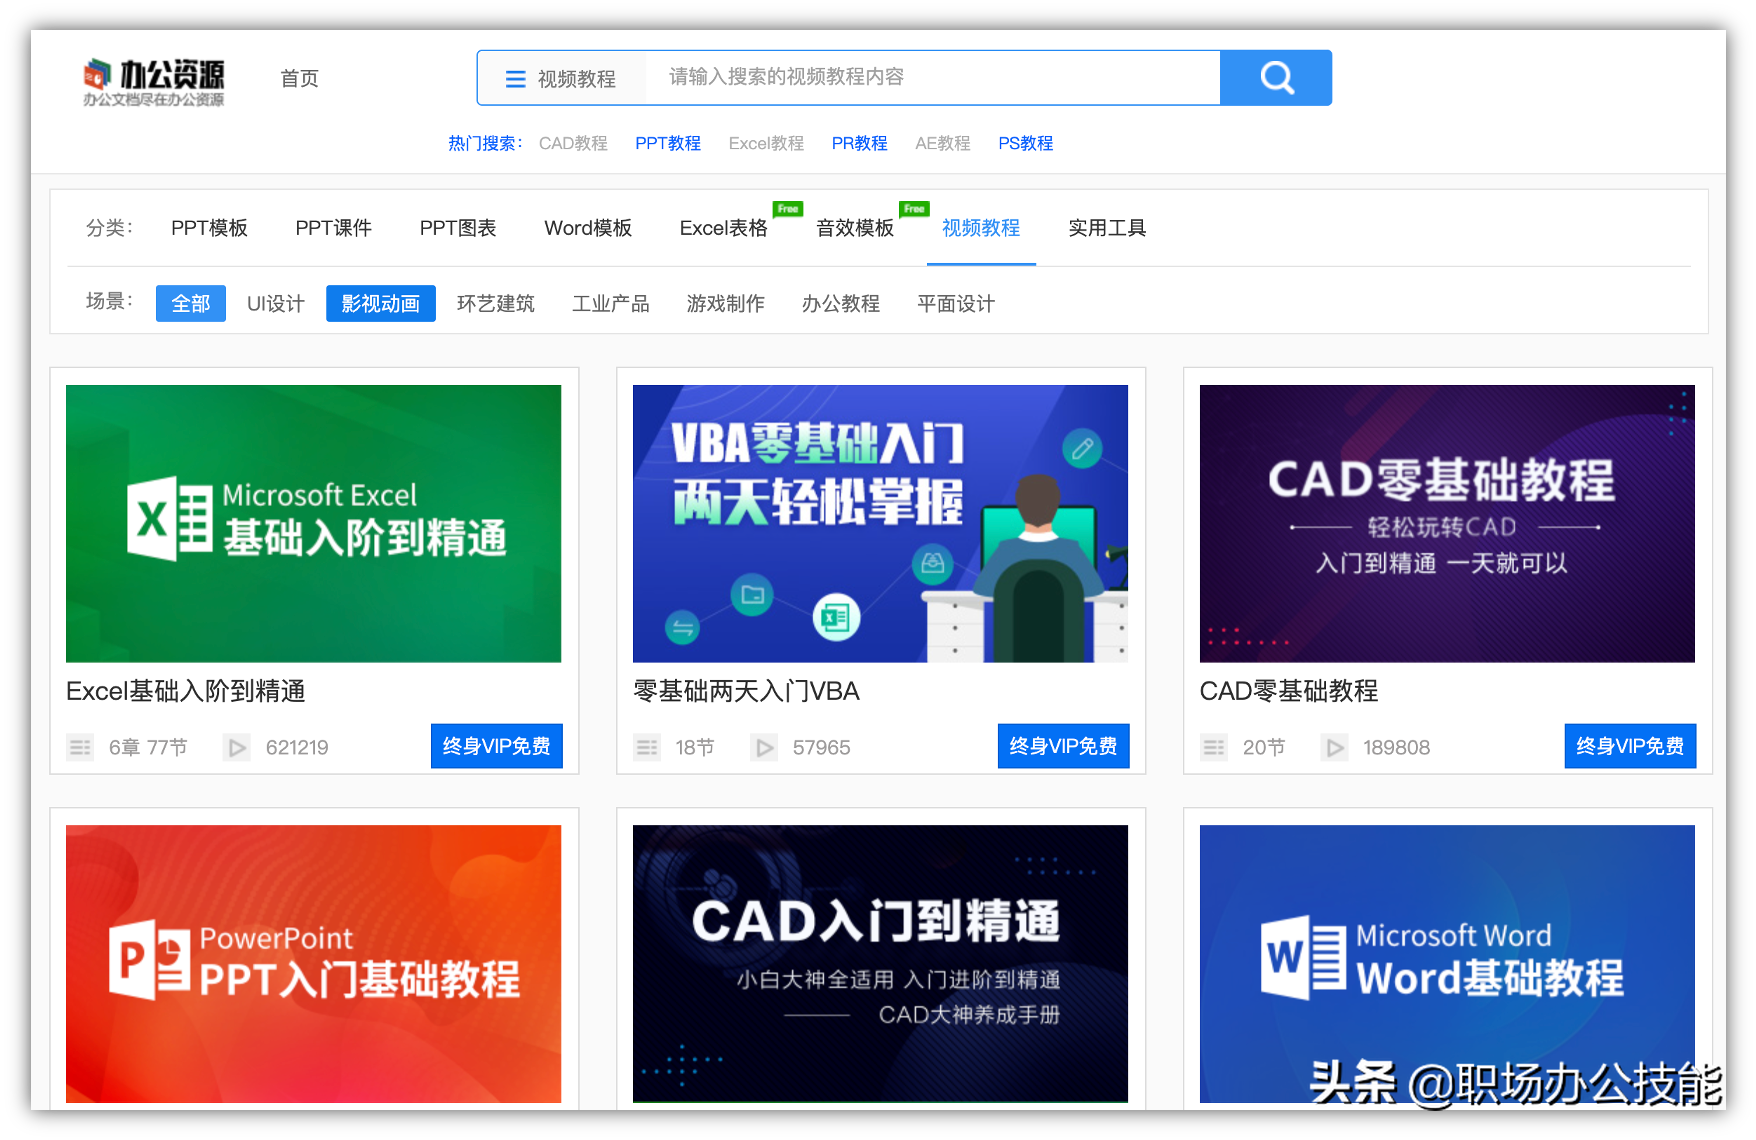Select the 影视动画 scene filter

click(x=380, y=303)
